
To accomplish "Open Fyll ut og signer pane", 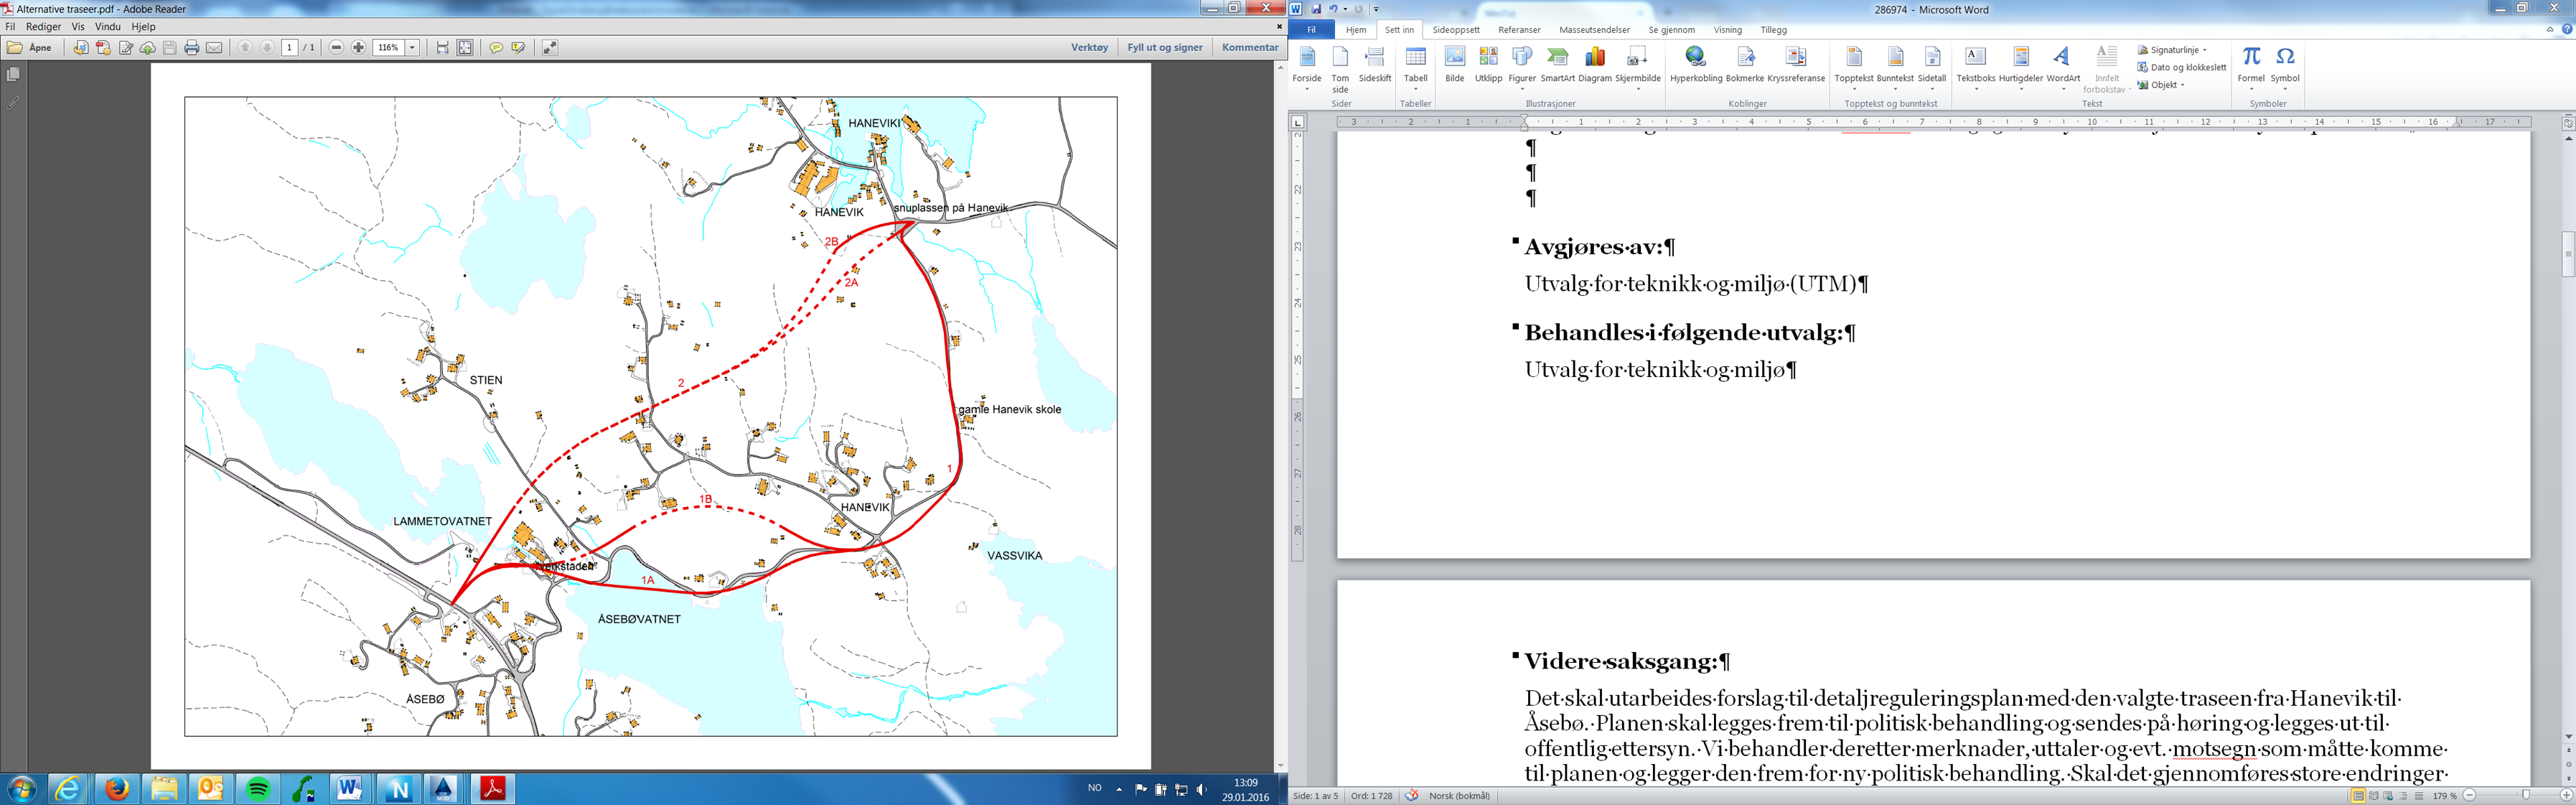I will 1165,47.
